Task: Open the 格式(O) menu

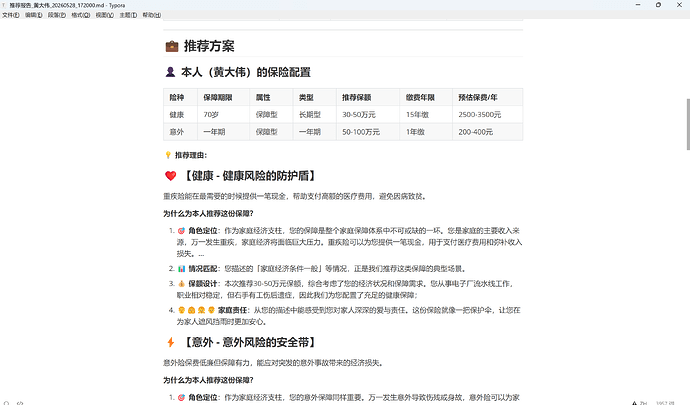Action: point(81,15)
